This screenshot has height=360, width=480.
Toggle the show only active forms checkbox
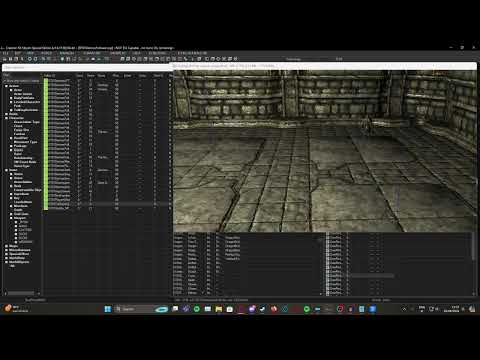(5, 81)
